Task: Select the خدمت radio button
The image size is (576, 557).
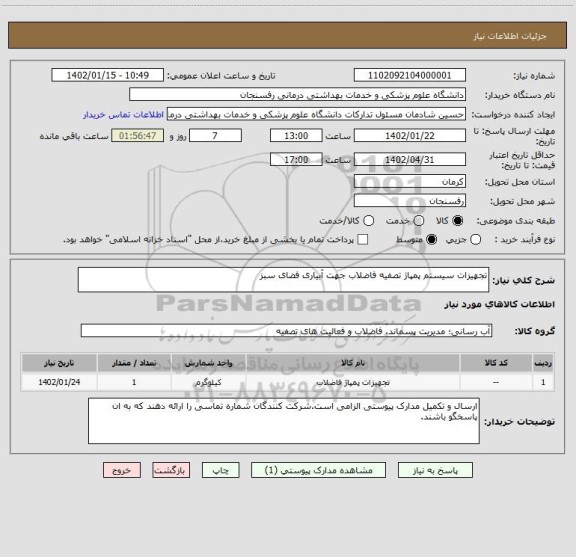Action: (x=419, y=221)
